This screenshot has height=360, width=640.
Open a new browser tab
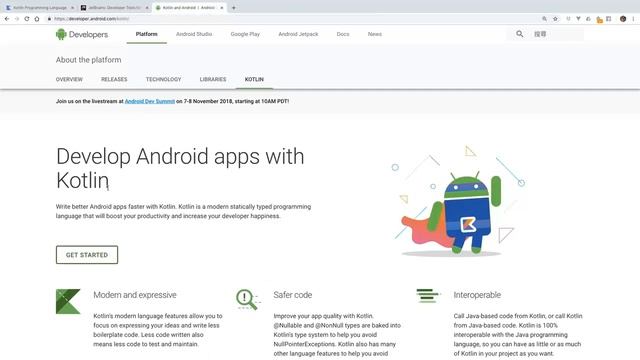click(233, 8)
